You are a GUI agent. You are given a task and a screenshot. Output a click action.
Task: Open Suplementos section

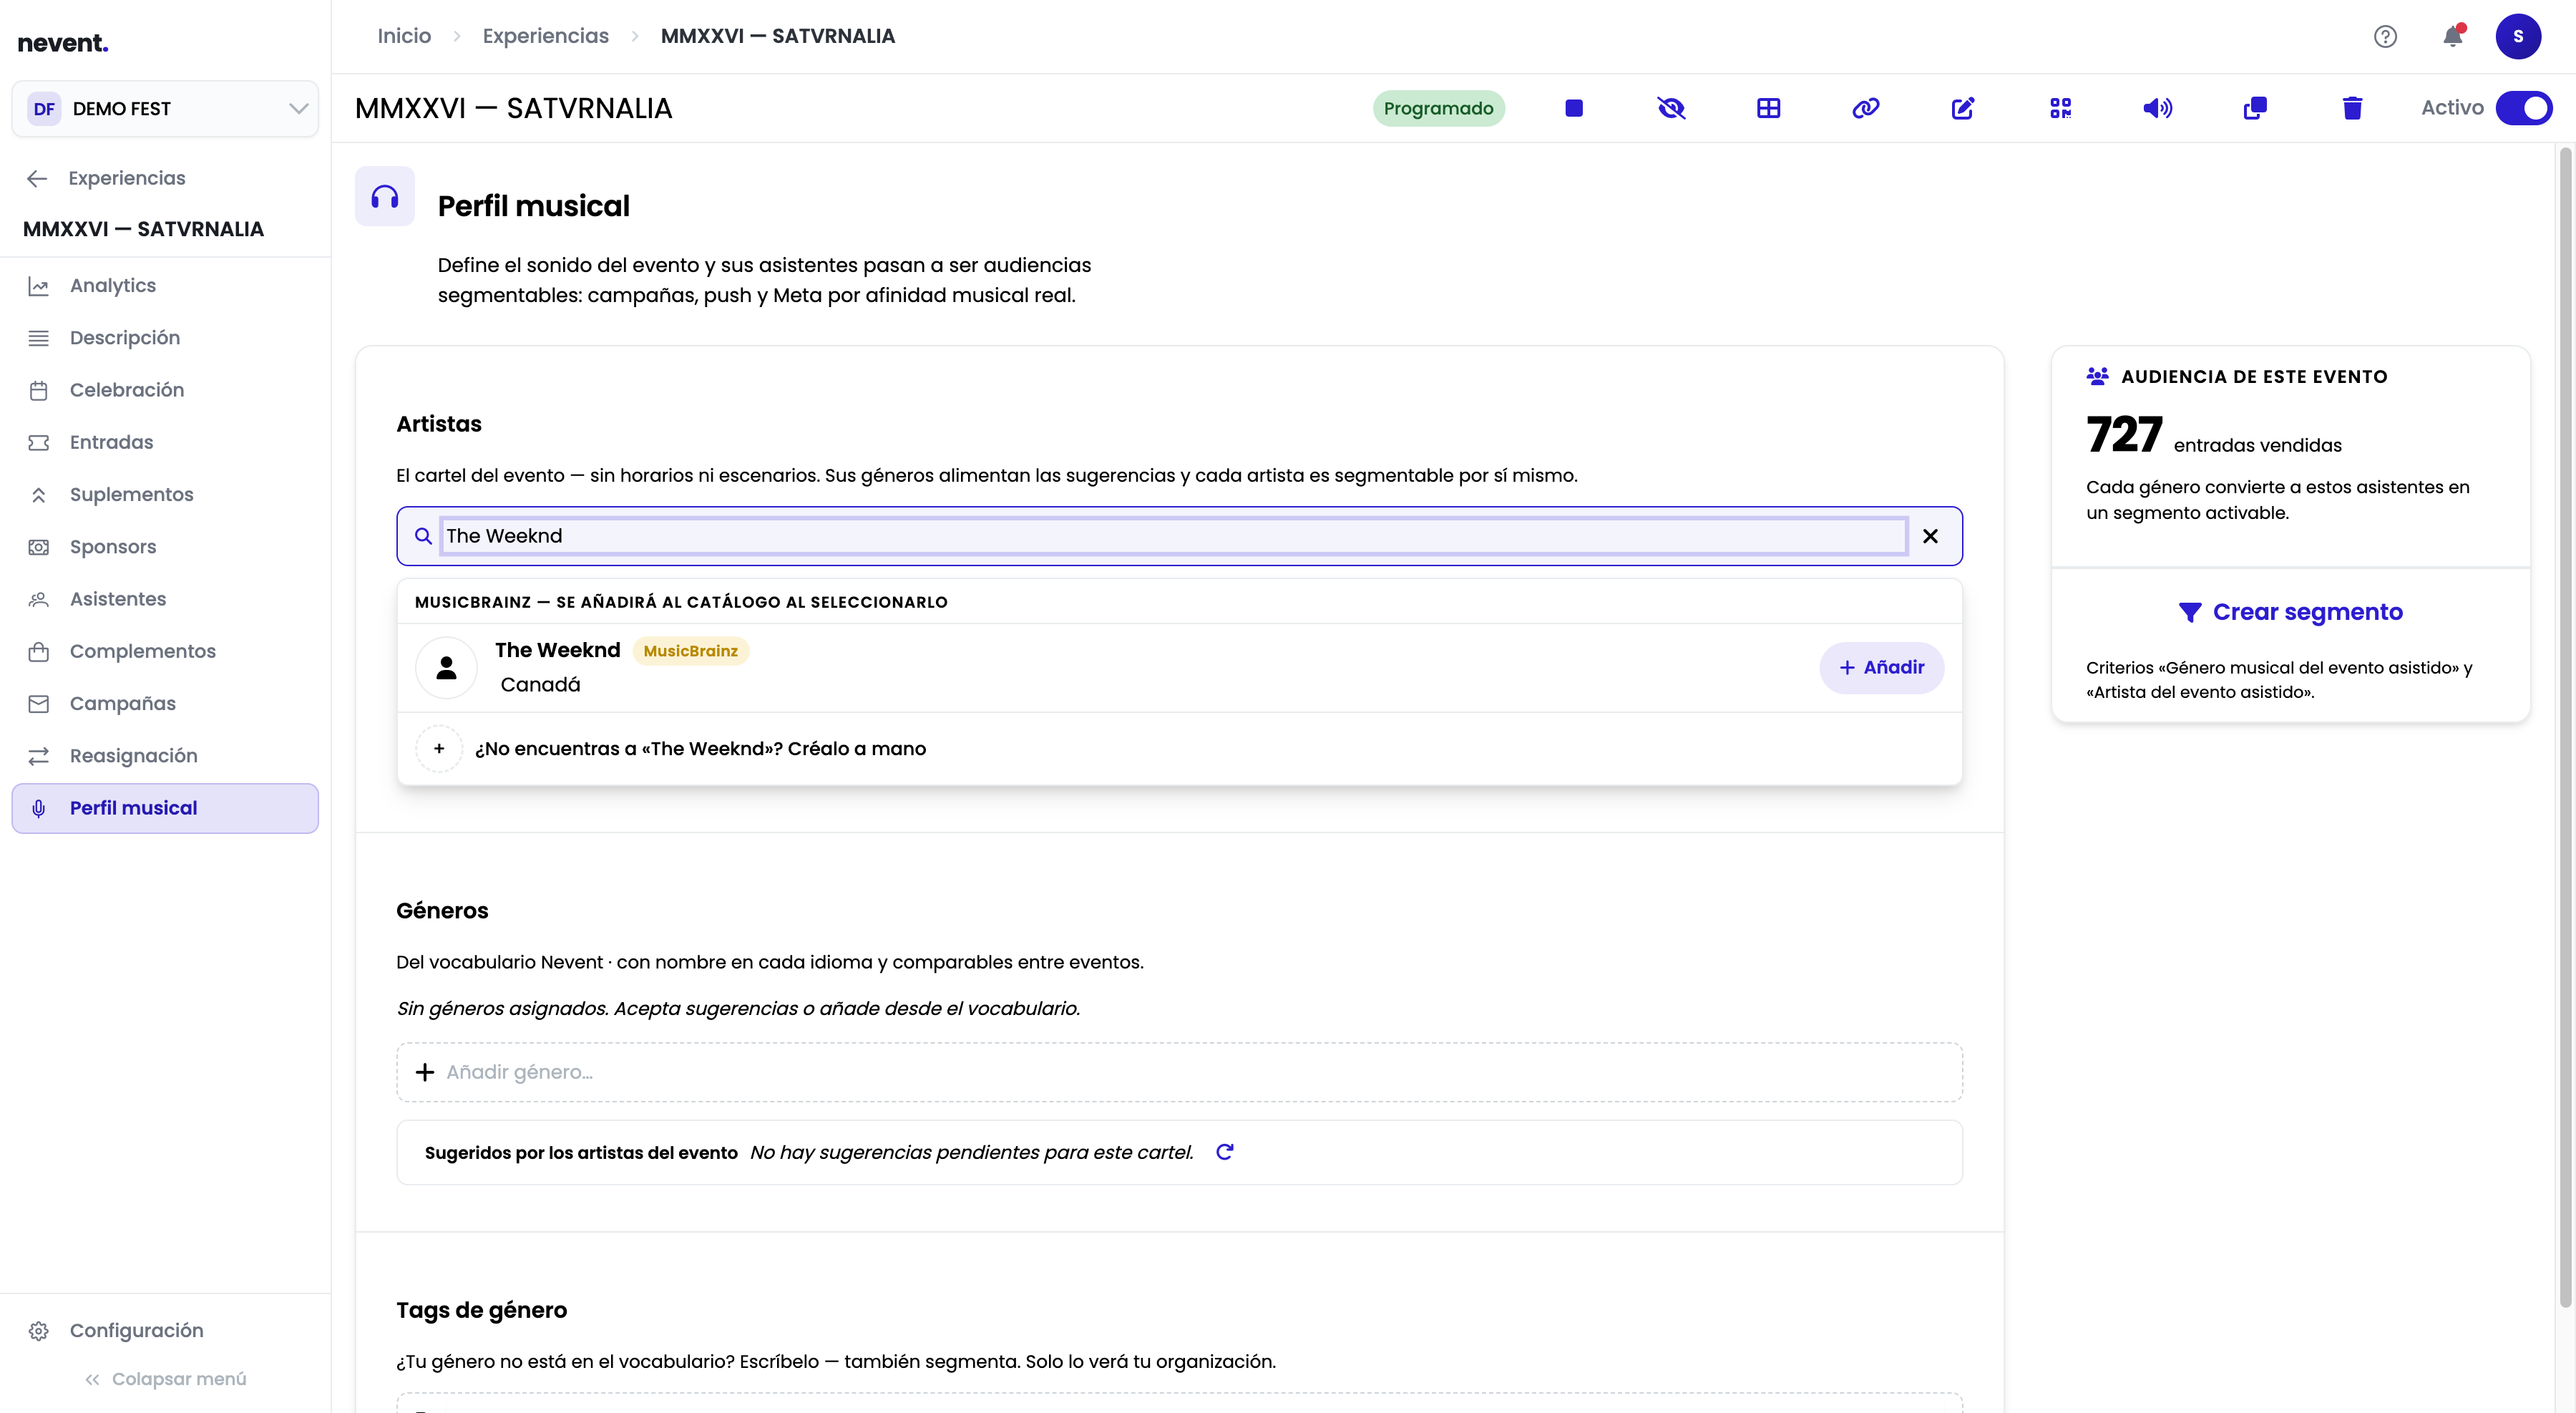pos(165,495)
